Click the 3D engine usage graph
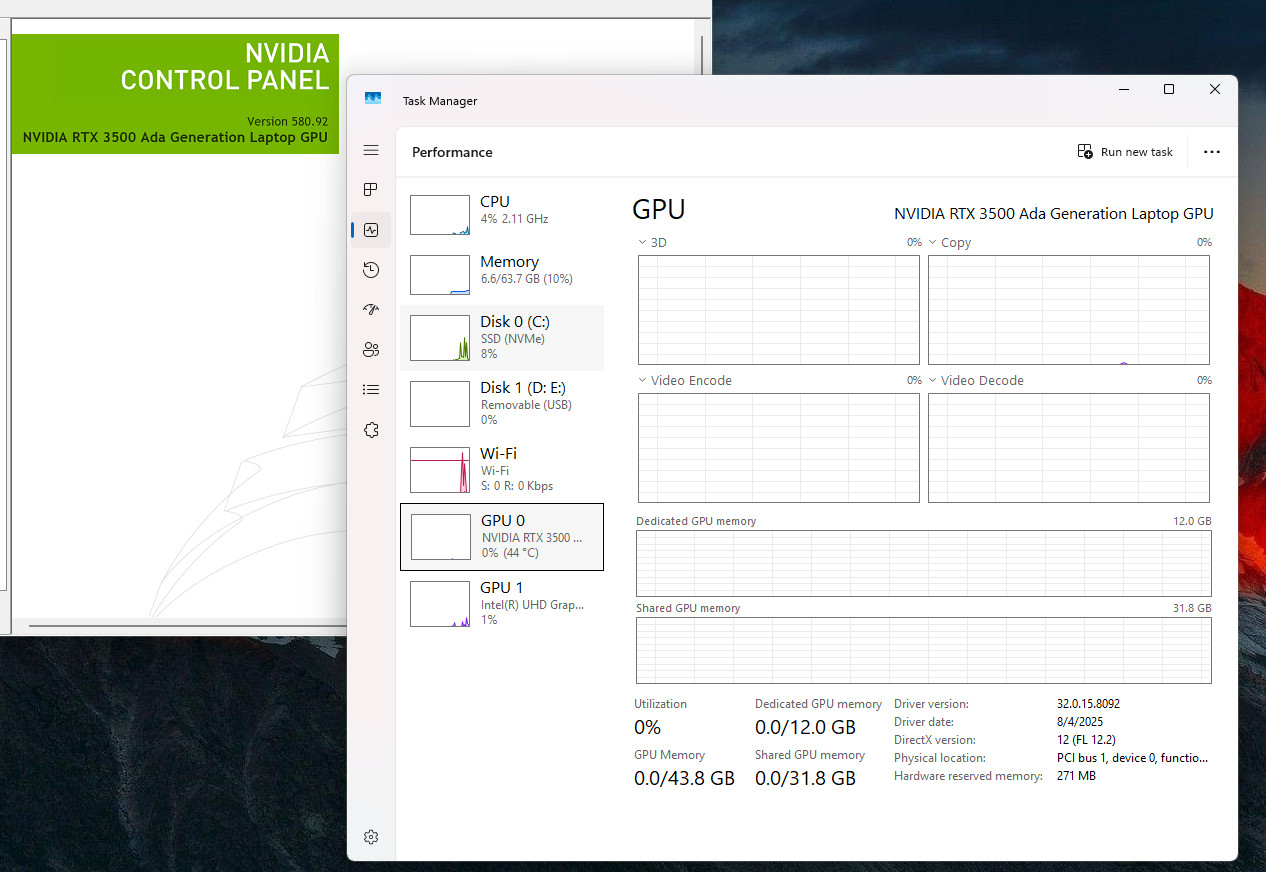The width and height of the screenshot is (1266, 872). (779, 310)
